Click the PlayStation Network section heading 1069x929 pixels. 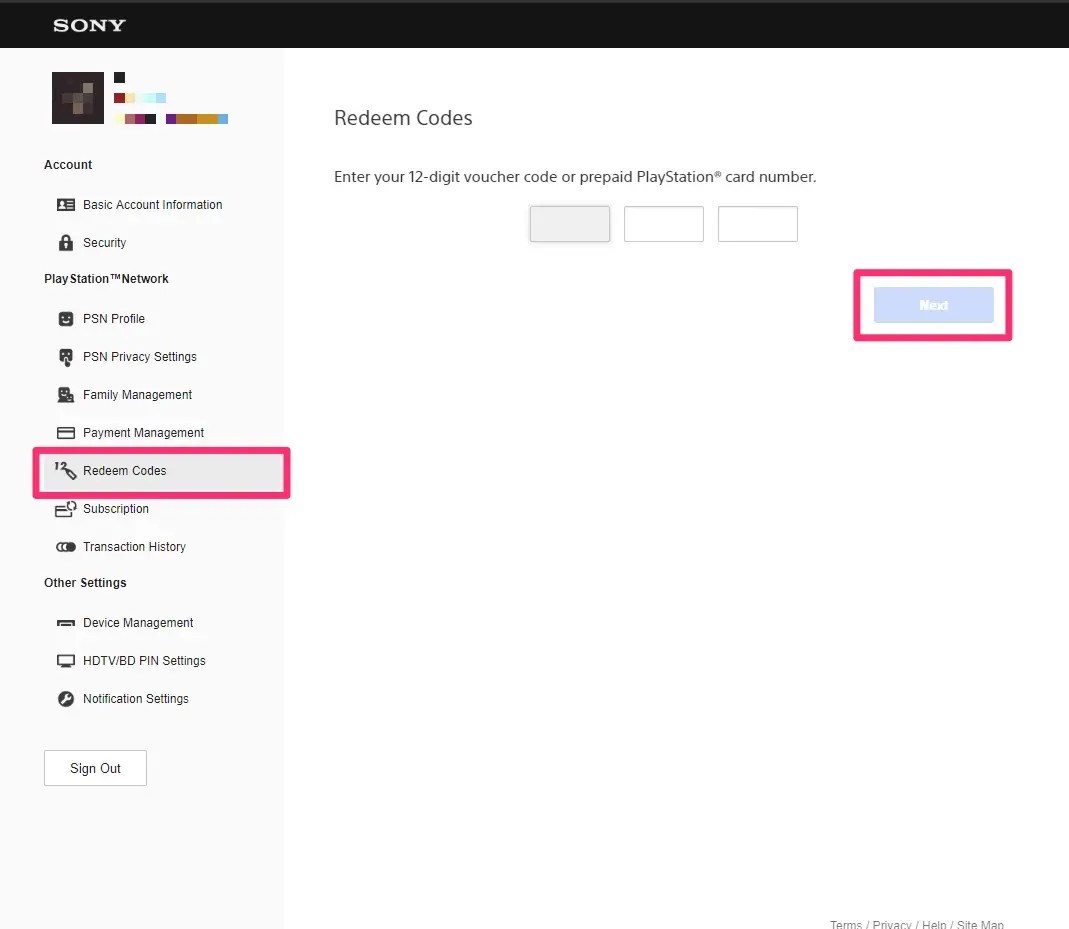tap(106, 279)
